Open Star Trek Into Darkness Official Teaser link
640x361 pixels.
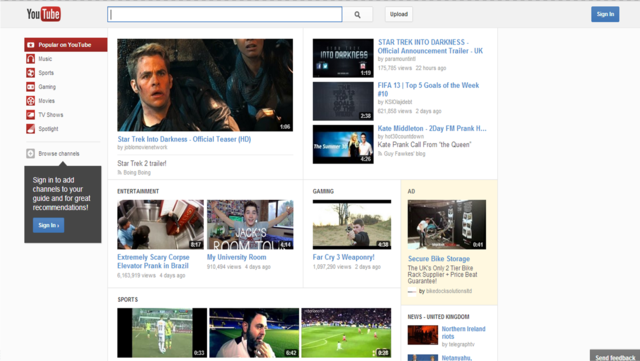184,139
